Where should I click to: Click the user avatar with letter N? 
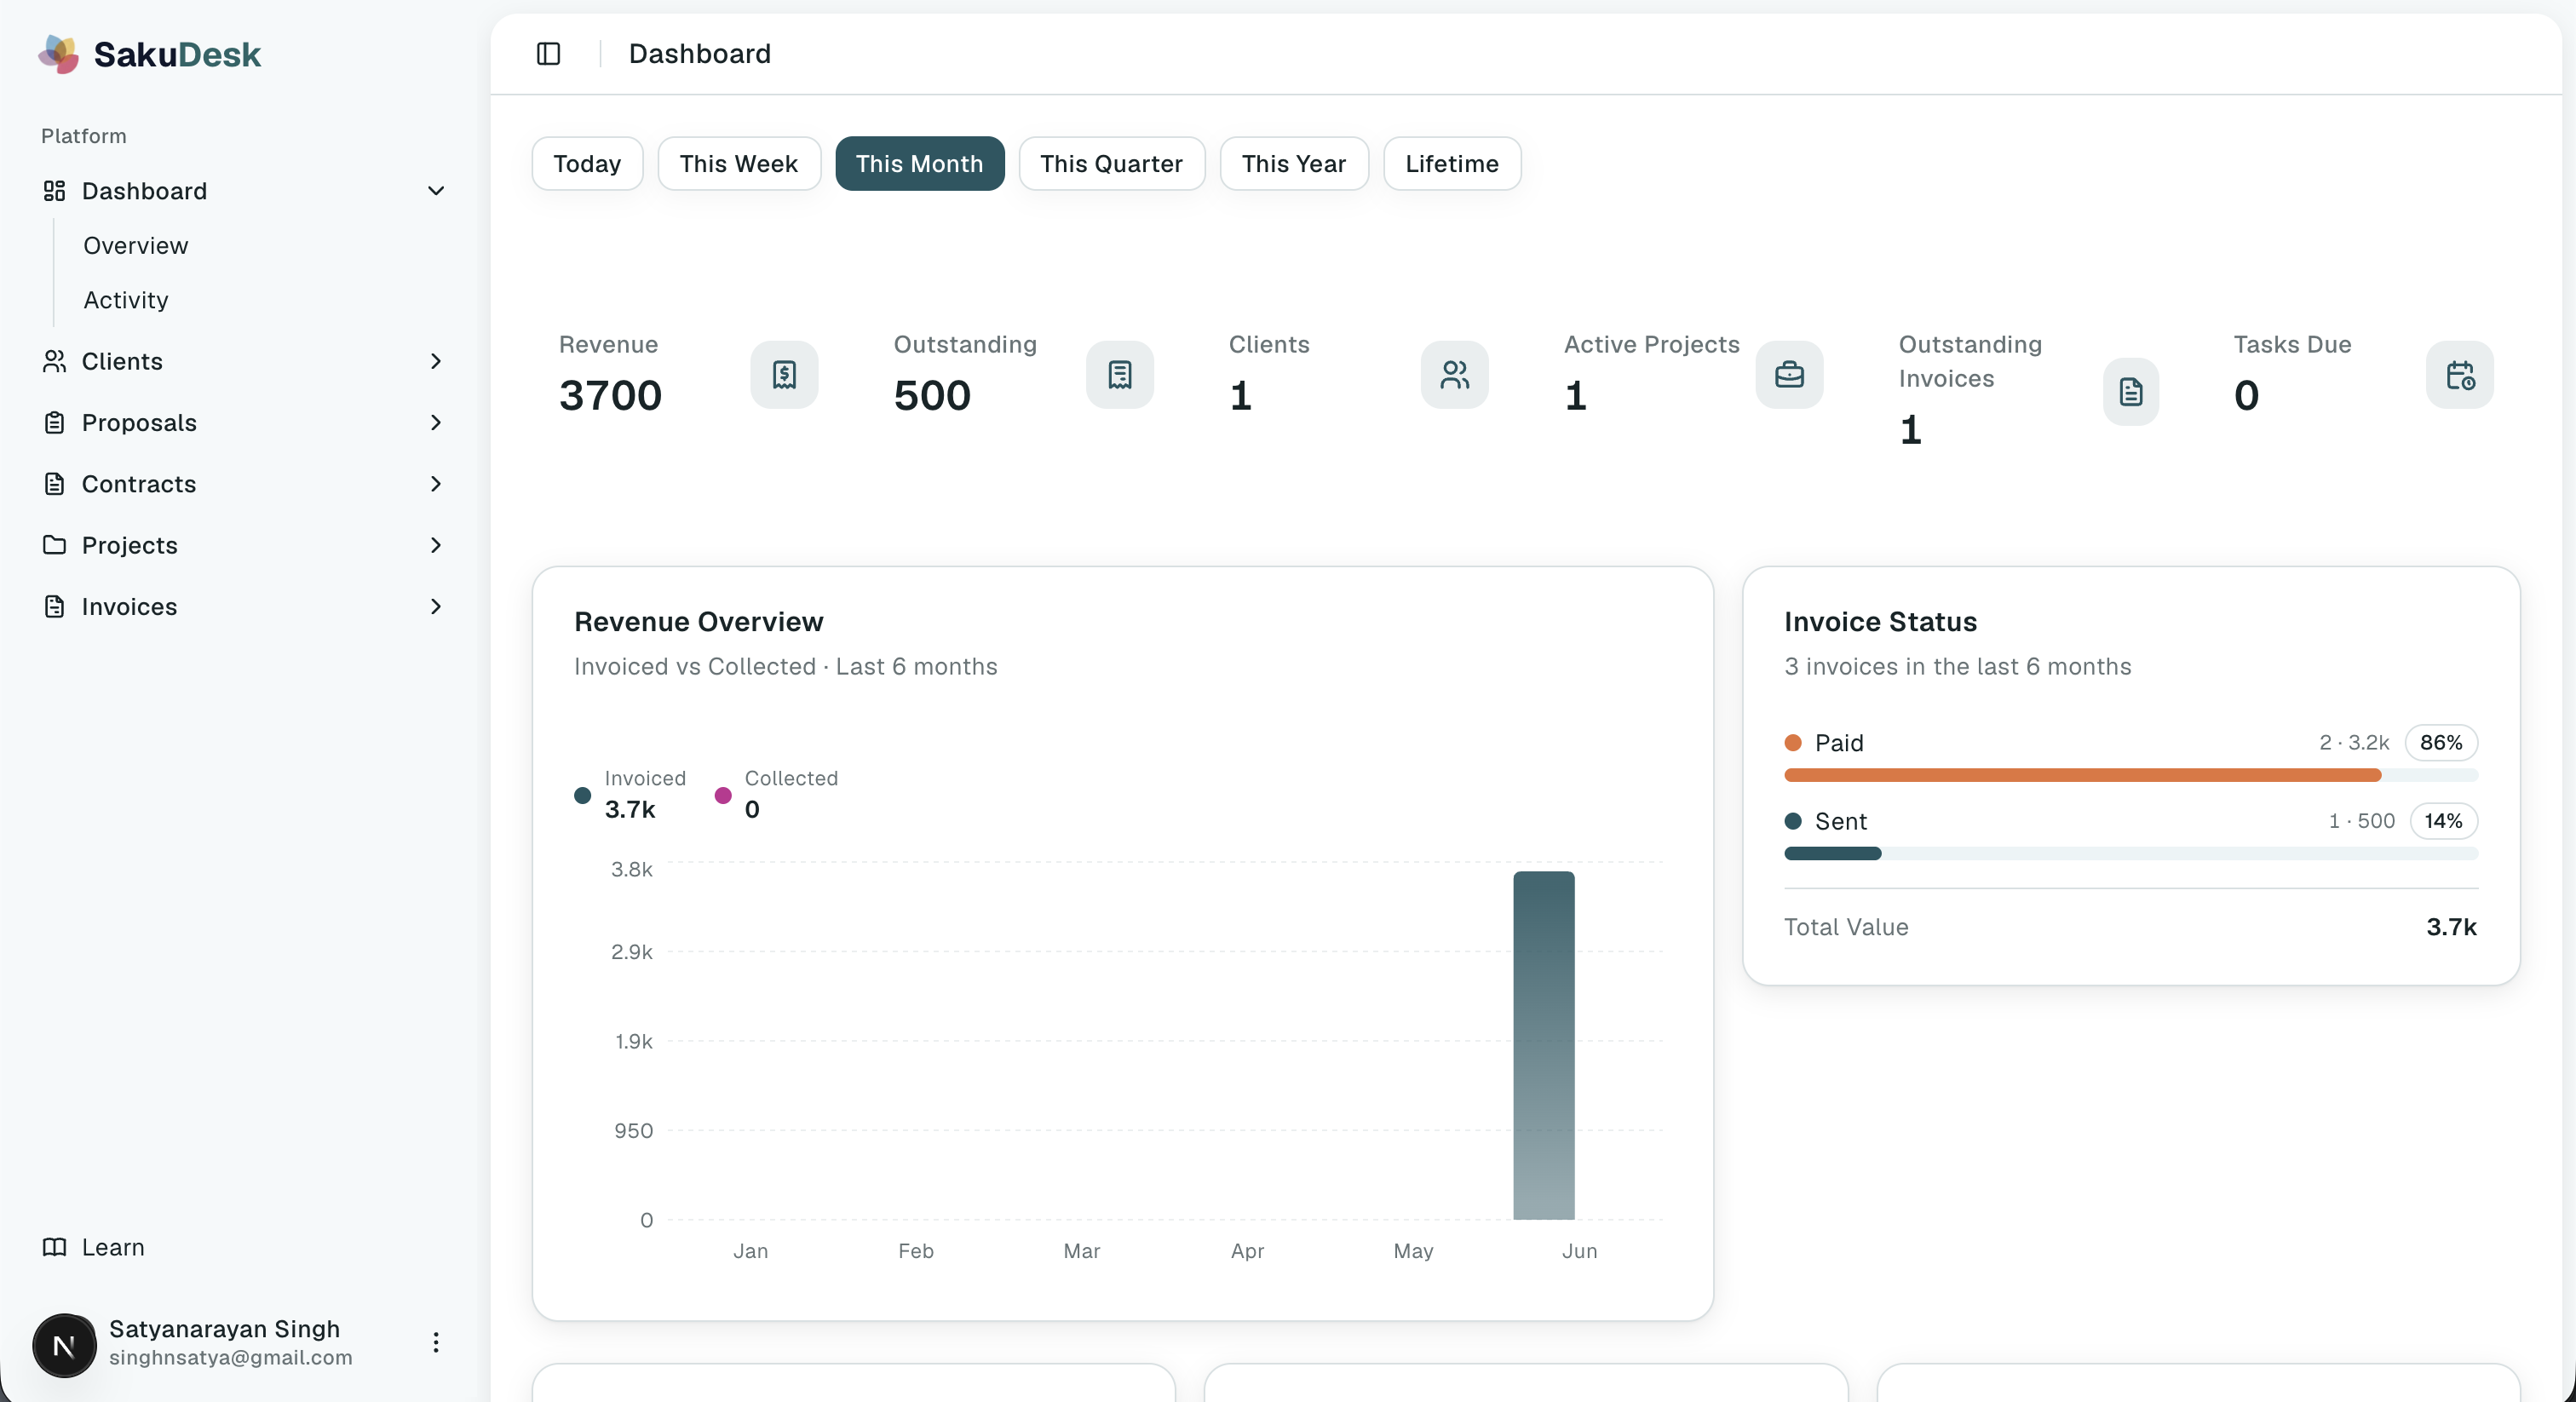coord(64,1345)
